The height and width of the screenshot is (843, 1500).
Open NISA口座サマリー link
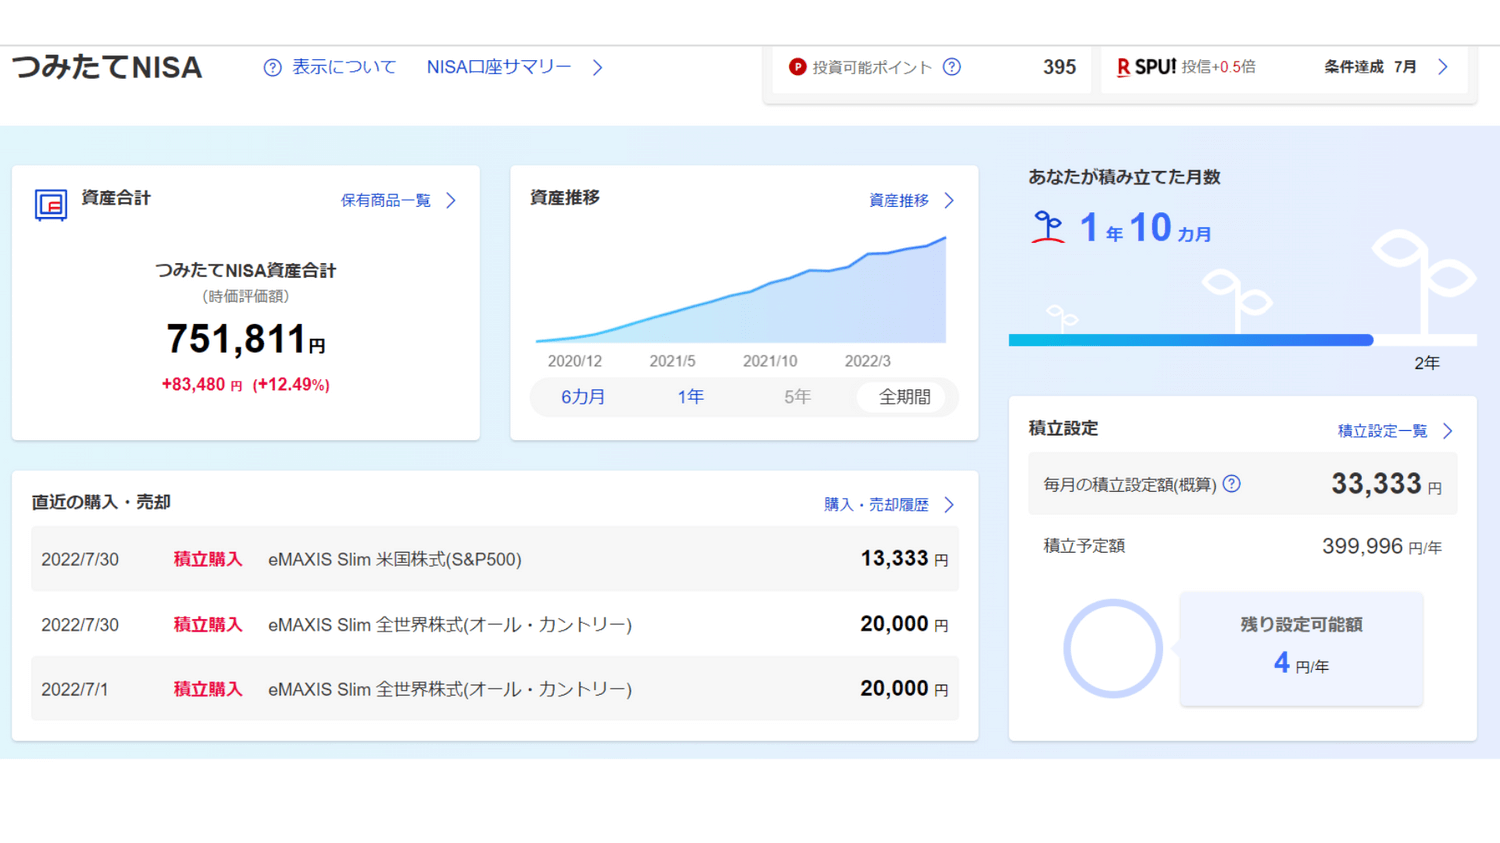coord(499,67)
